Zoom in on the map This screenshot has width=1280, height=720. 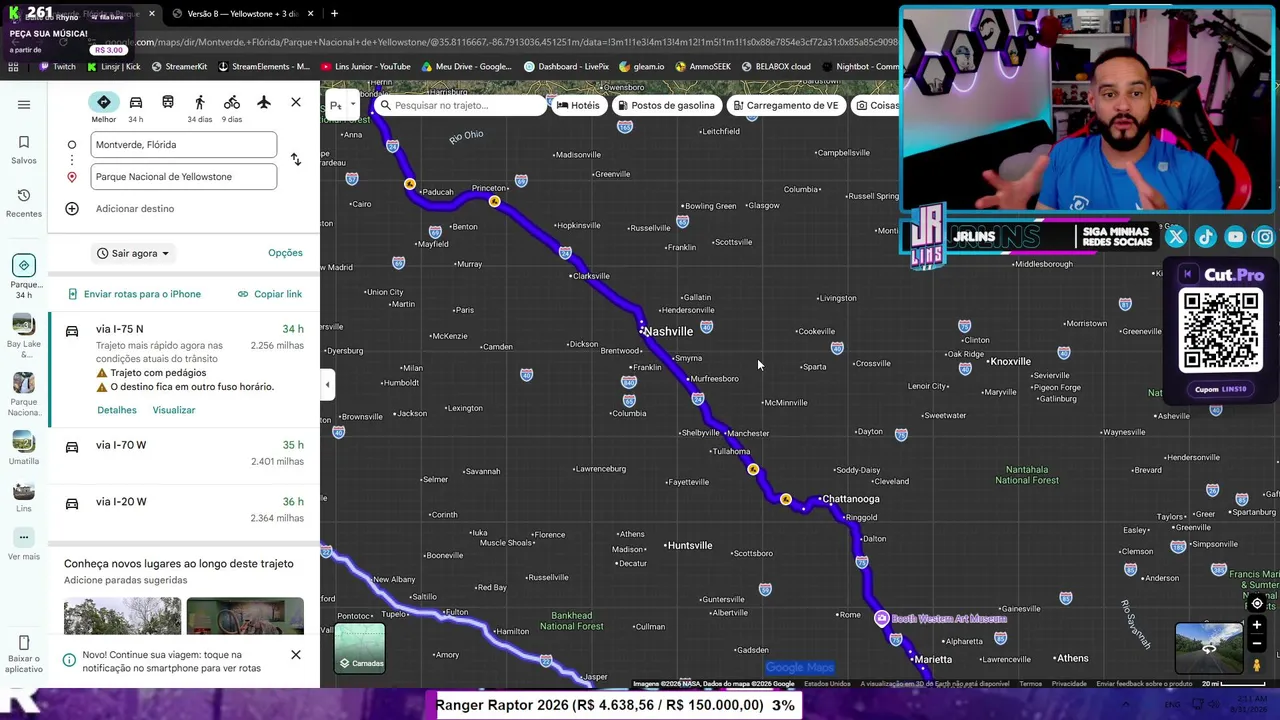(x=1257, y=625)
